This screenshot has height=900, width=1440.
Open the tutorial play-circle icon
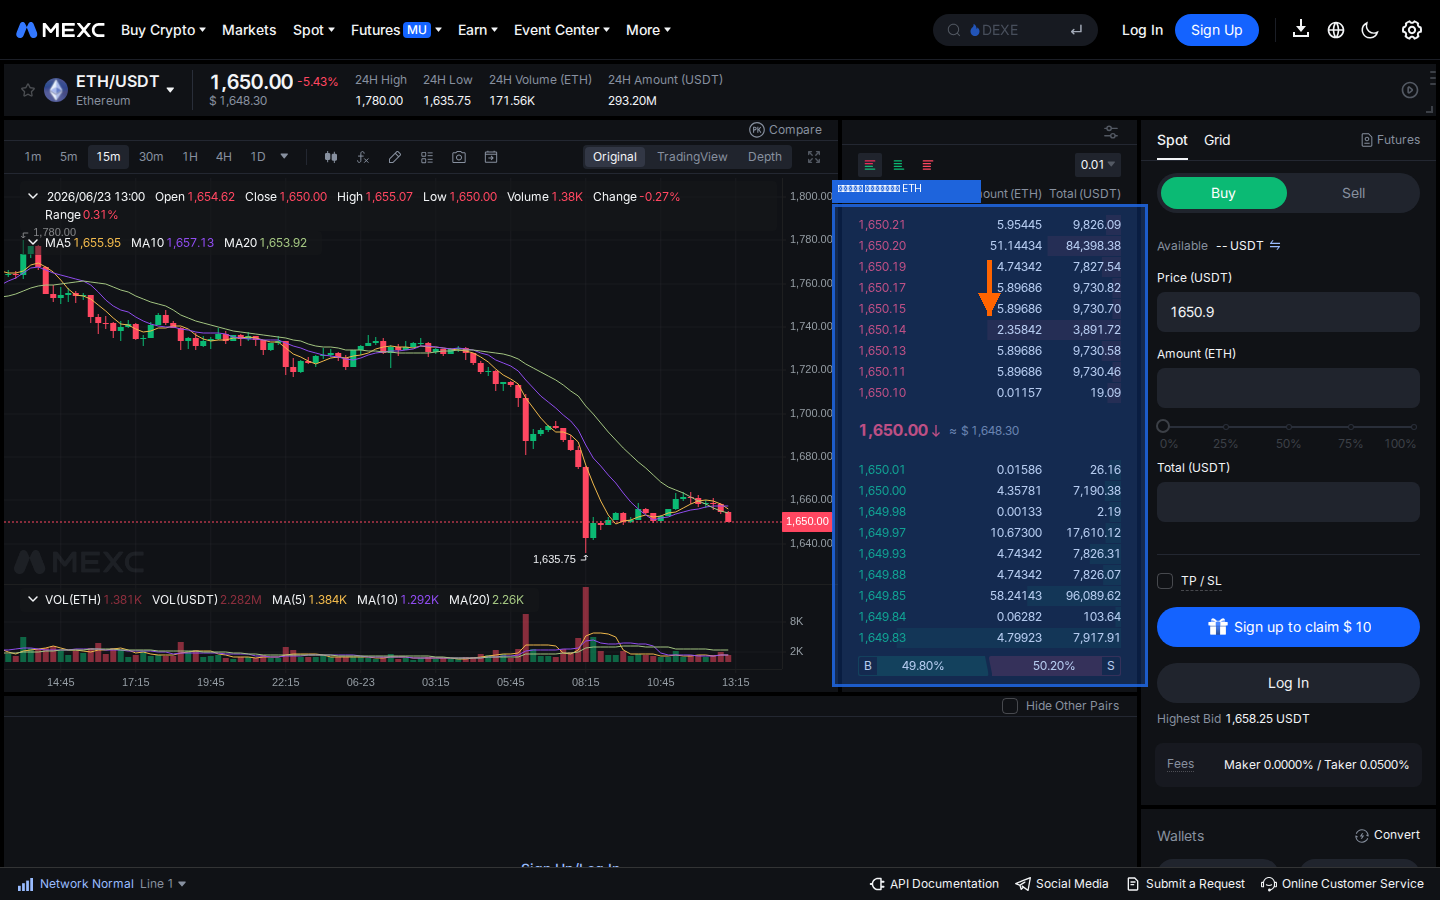(1410, 90)
